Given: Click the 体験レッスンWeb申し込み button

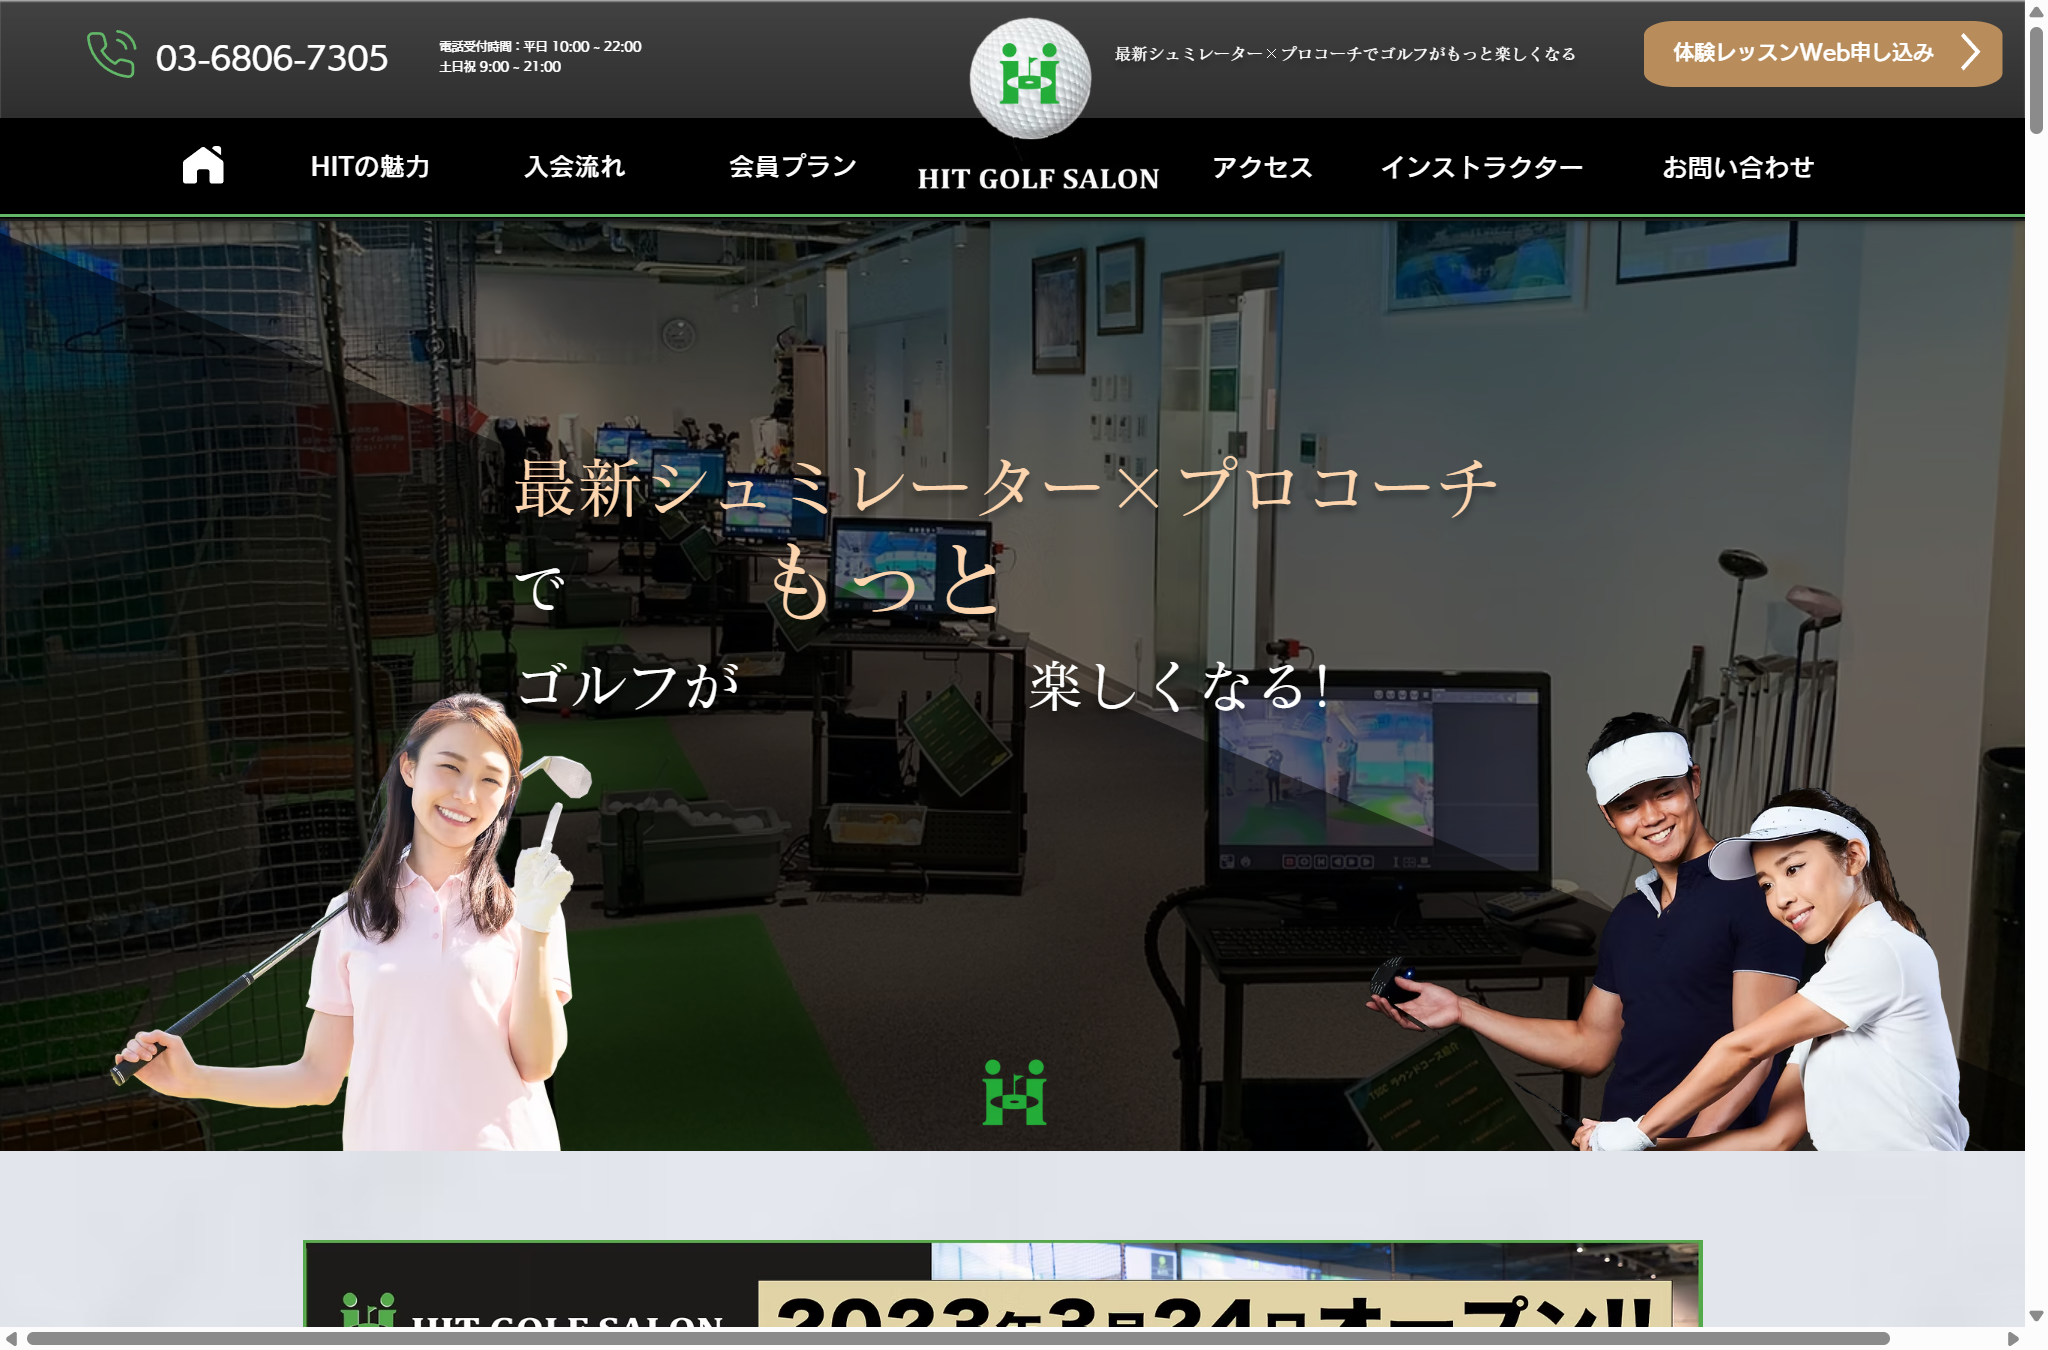Looking at the screenshot, I should pos(1822,53).
